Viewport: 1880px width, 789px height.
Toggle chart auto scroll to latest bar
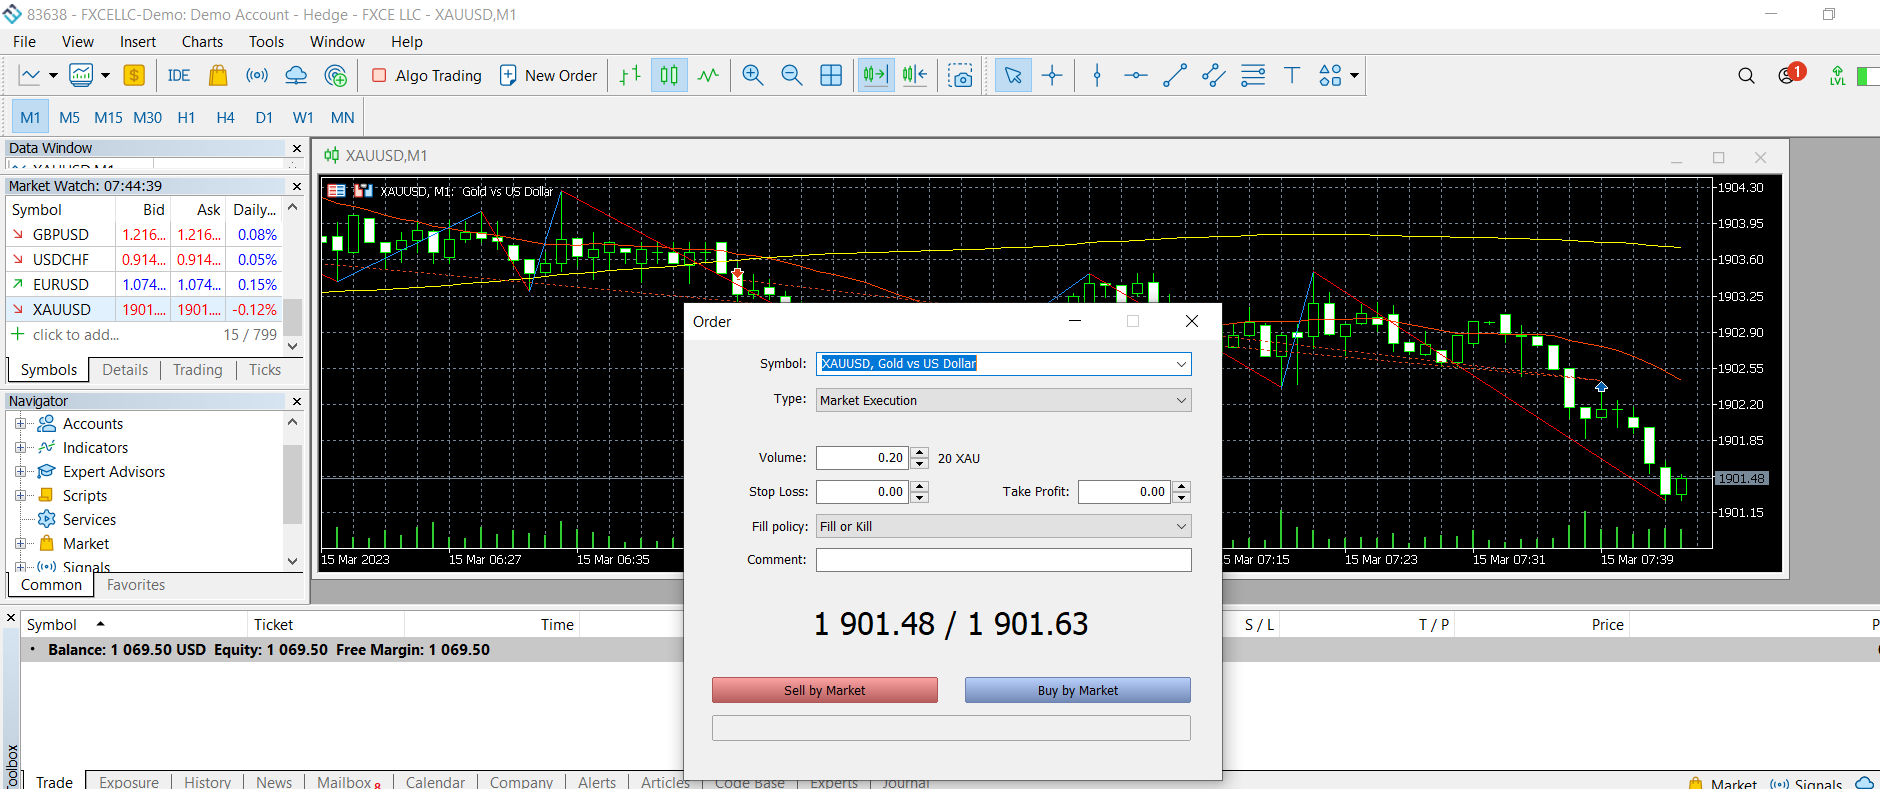coord(875,76)
